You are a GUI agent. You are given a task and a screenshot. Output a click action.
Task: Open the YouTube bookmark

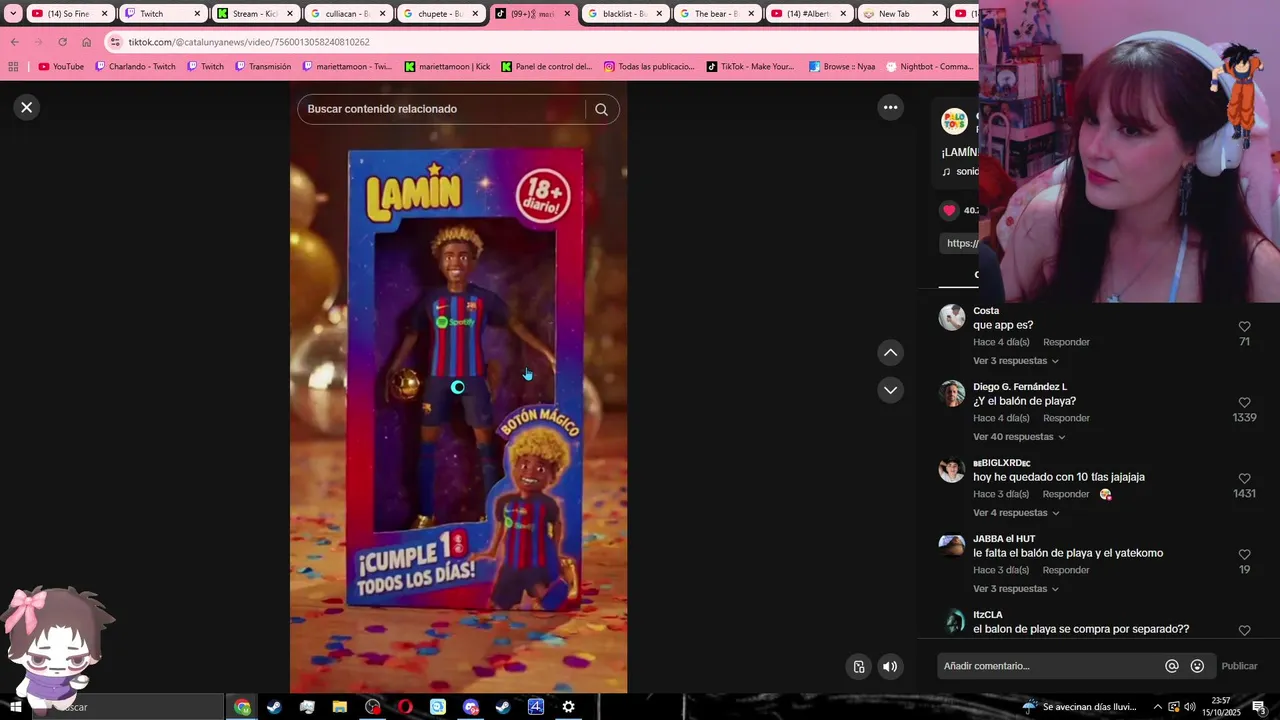click(61, 67)
